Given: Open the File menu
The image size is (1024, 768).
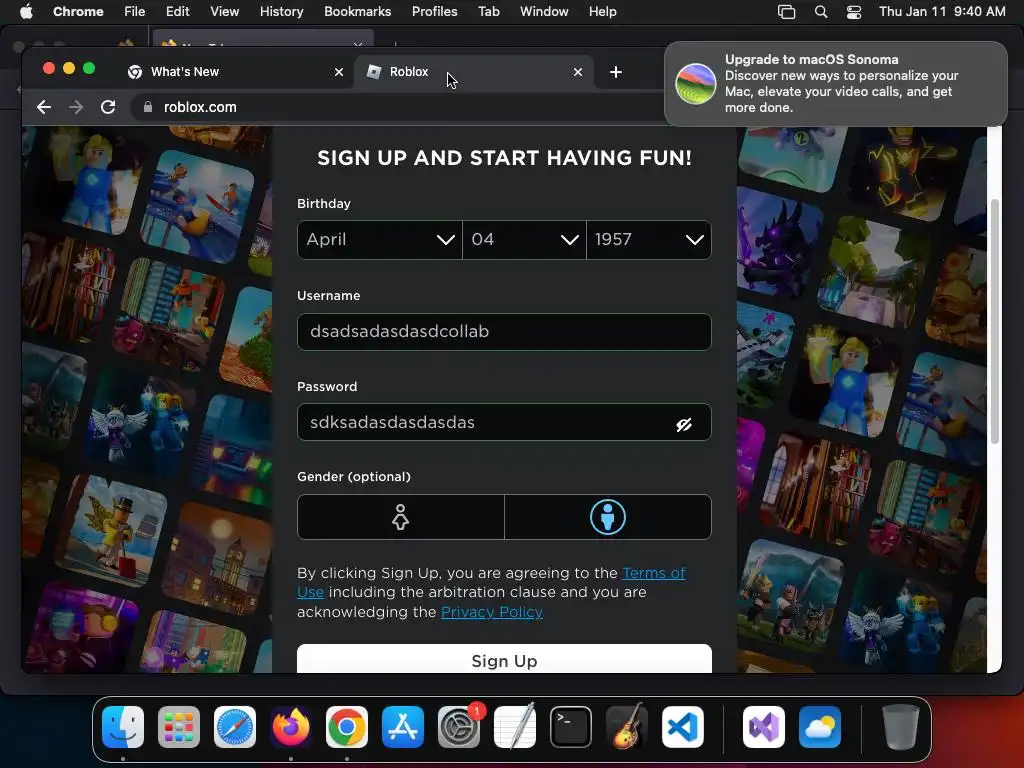Looking at the screenshot, I should 135,12.
